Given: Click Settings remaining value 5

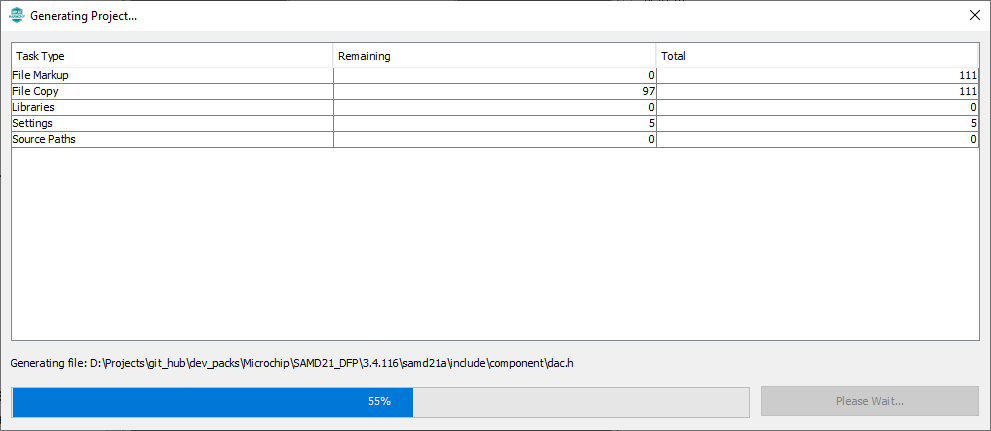Looking at the screenshot, I should pyautogui.click(x=652, y=123).
